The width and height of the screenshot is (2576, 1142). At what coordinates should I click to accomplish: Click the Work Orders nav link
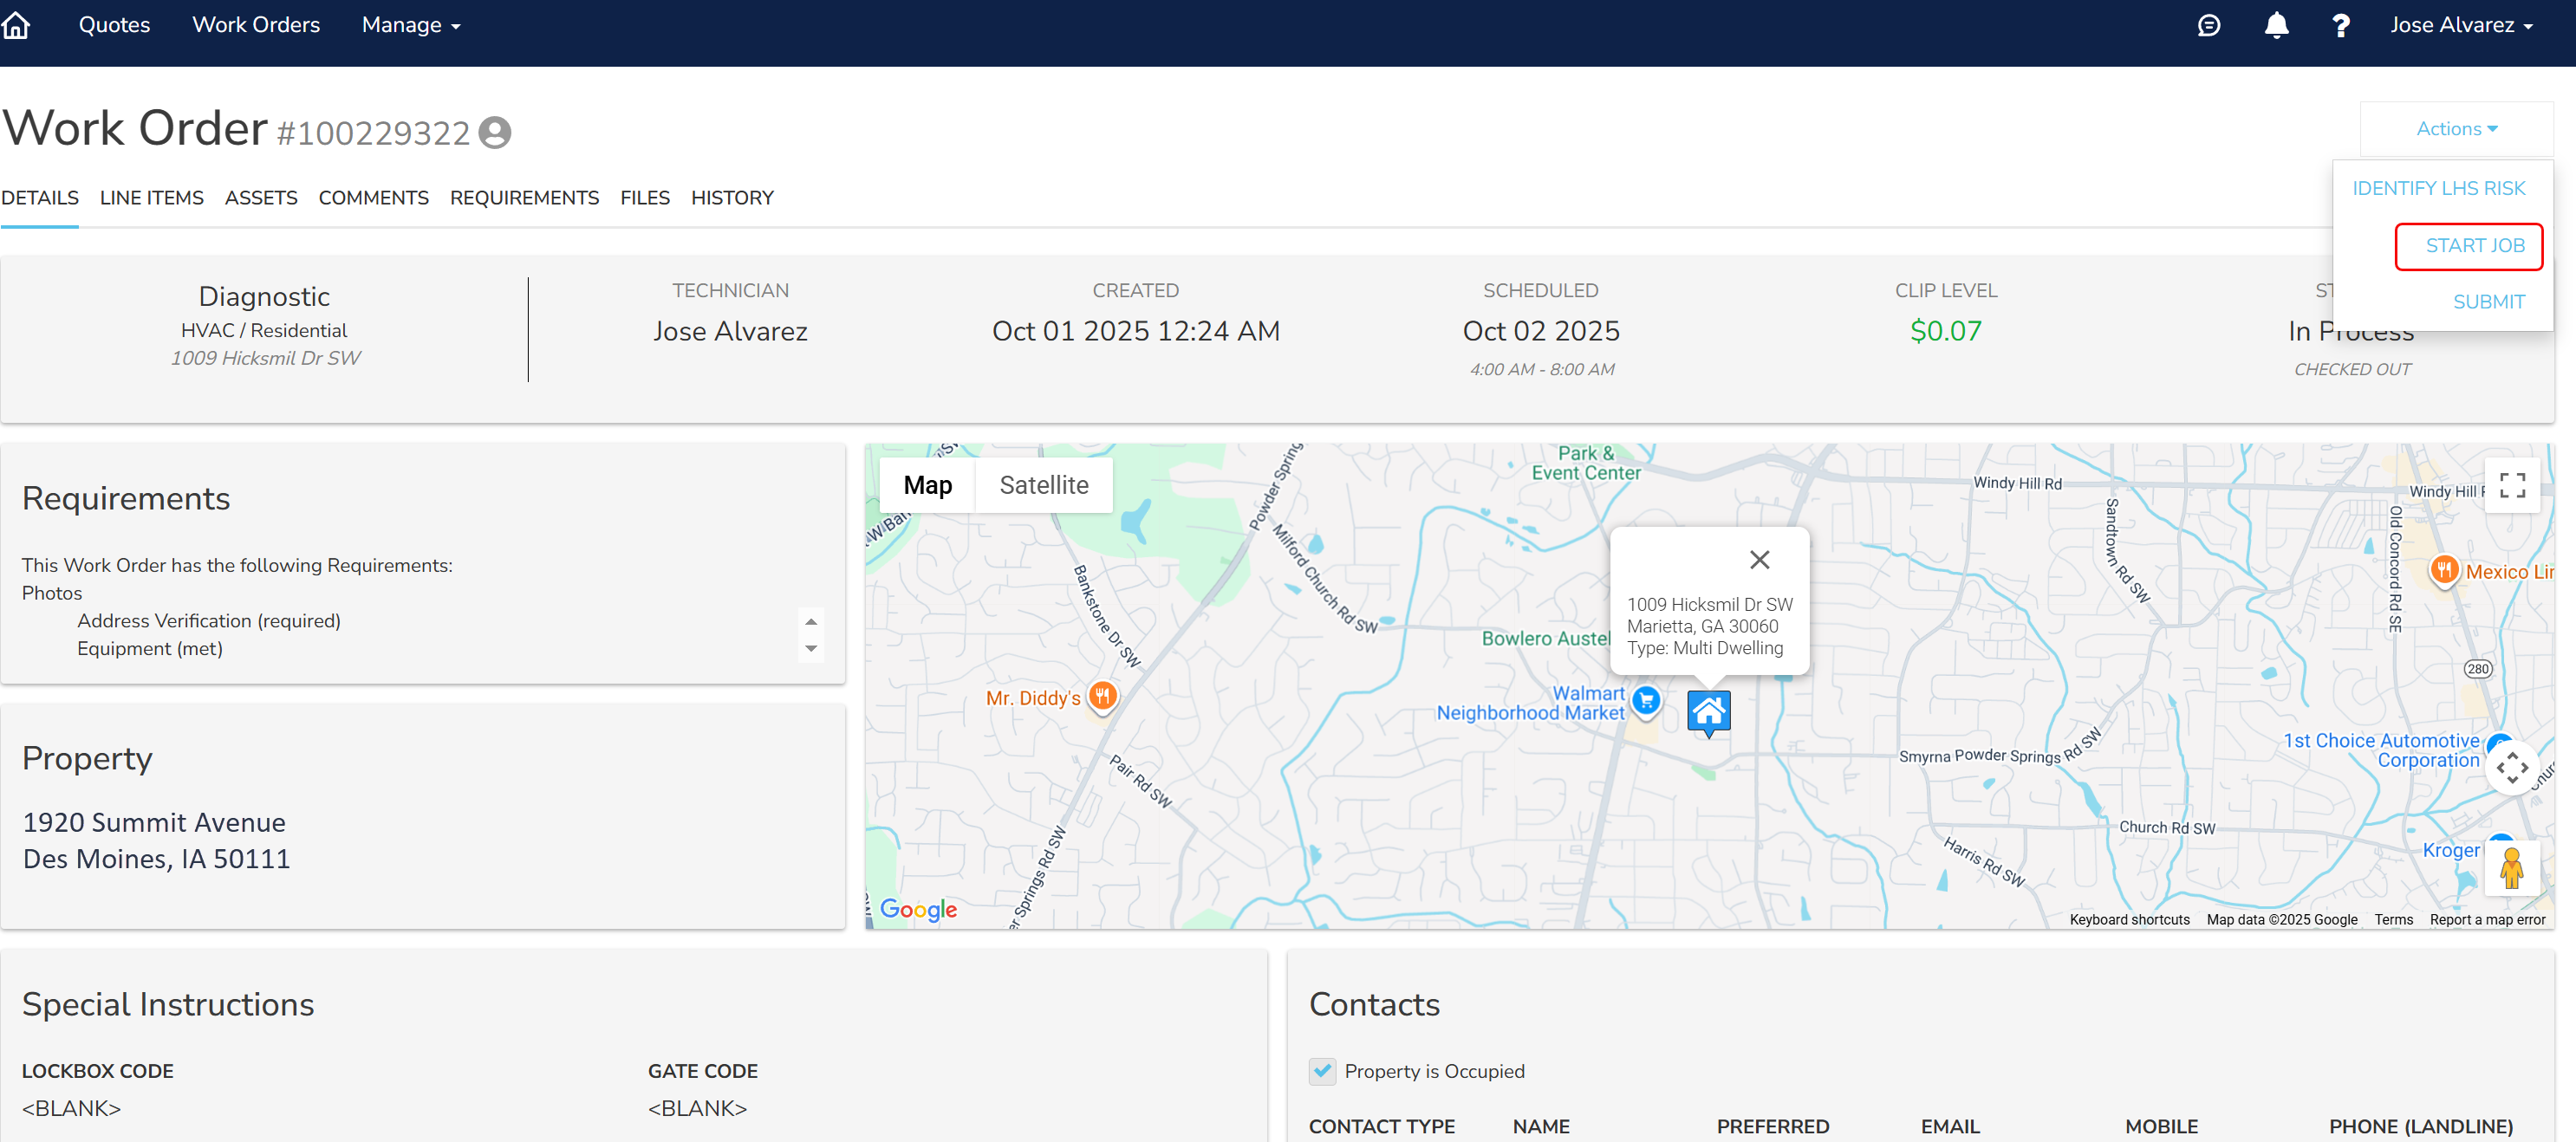coord(256,25)
